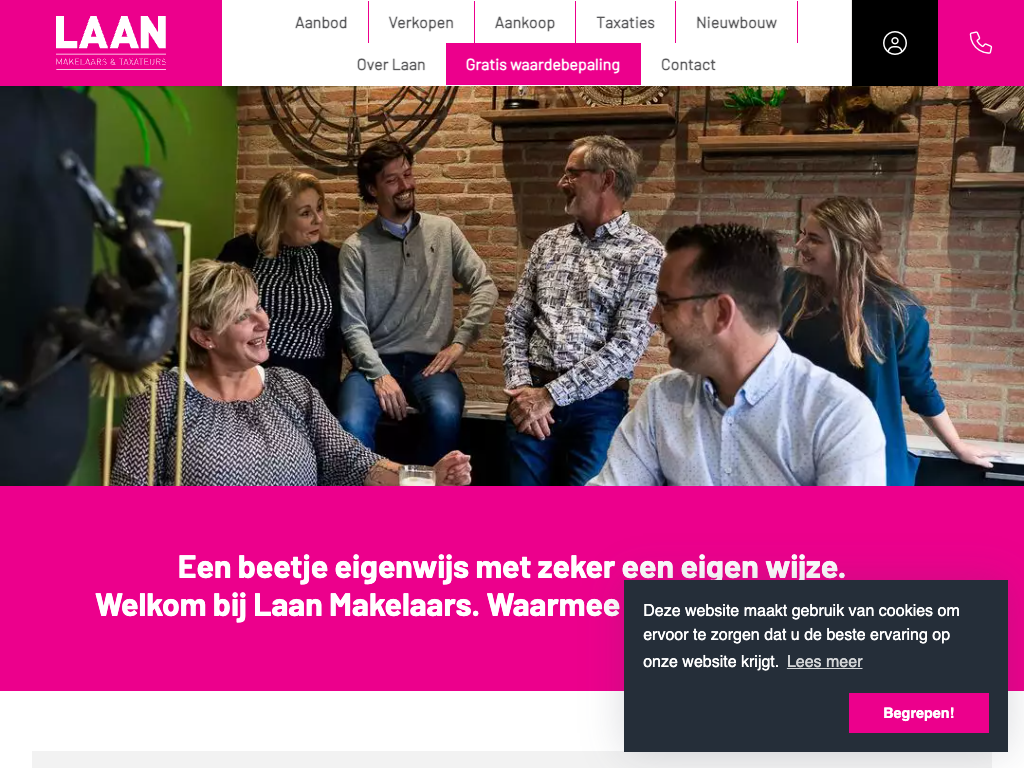Navigate to Taxaties page
Screen dimensions: 1024x768
pyautogui.click(x=626, y=23)
